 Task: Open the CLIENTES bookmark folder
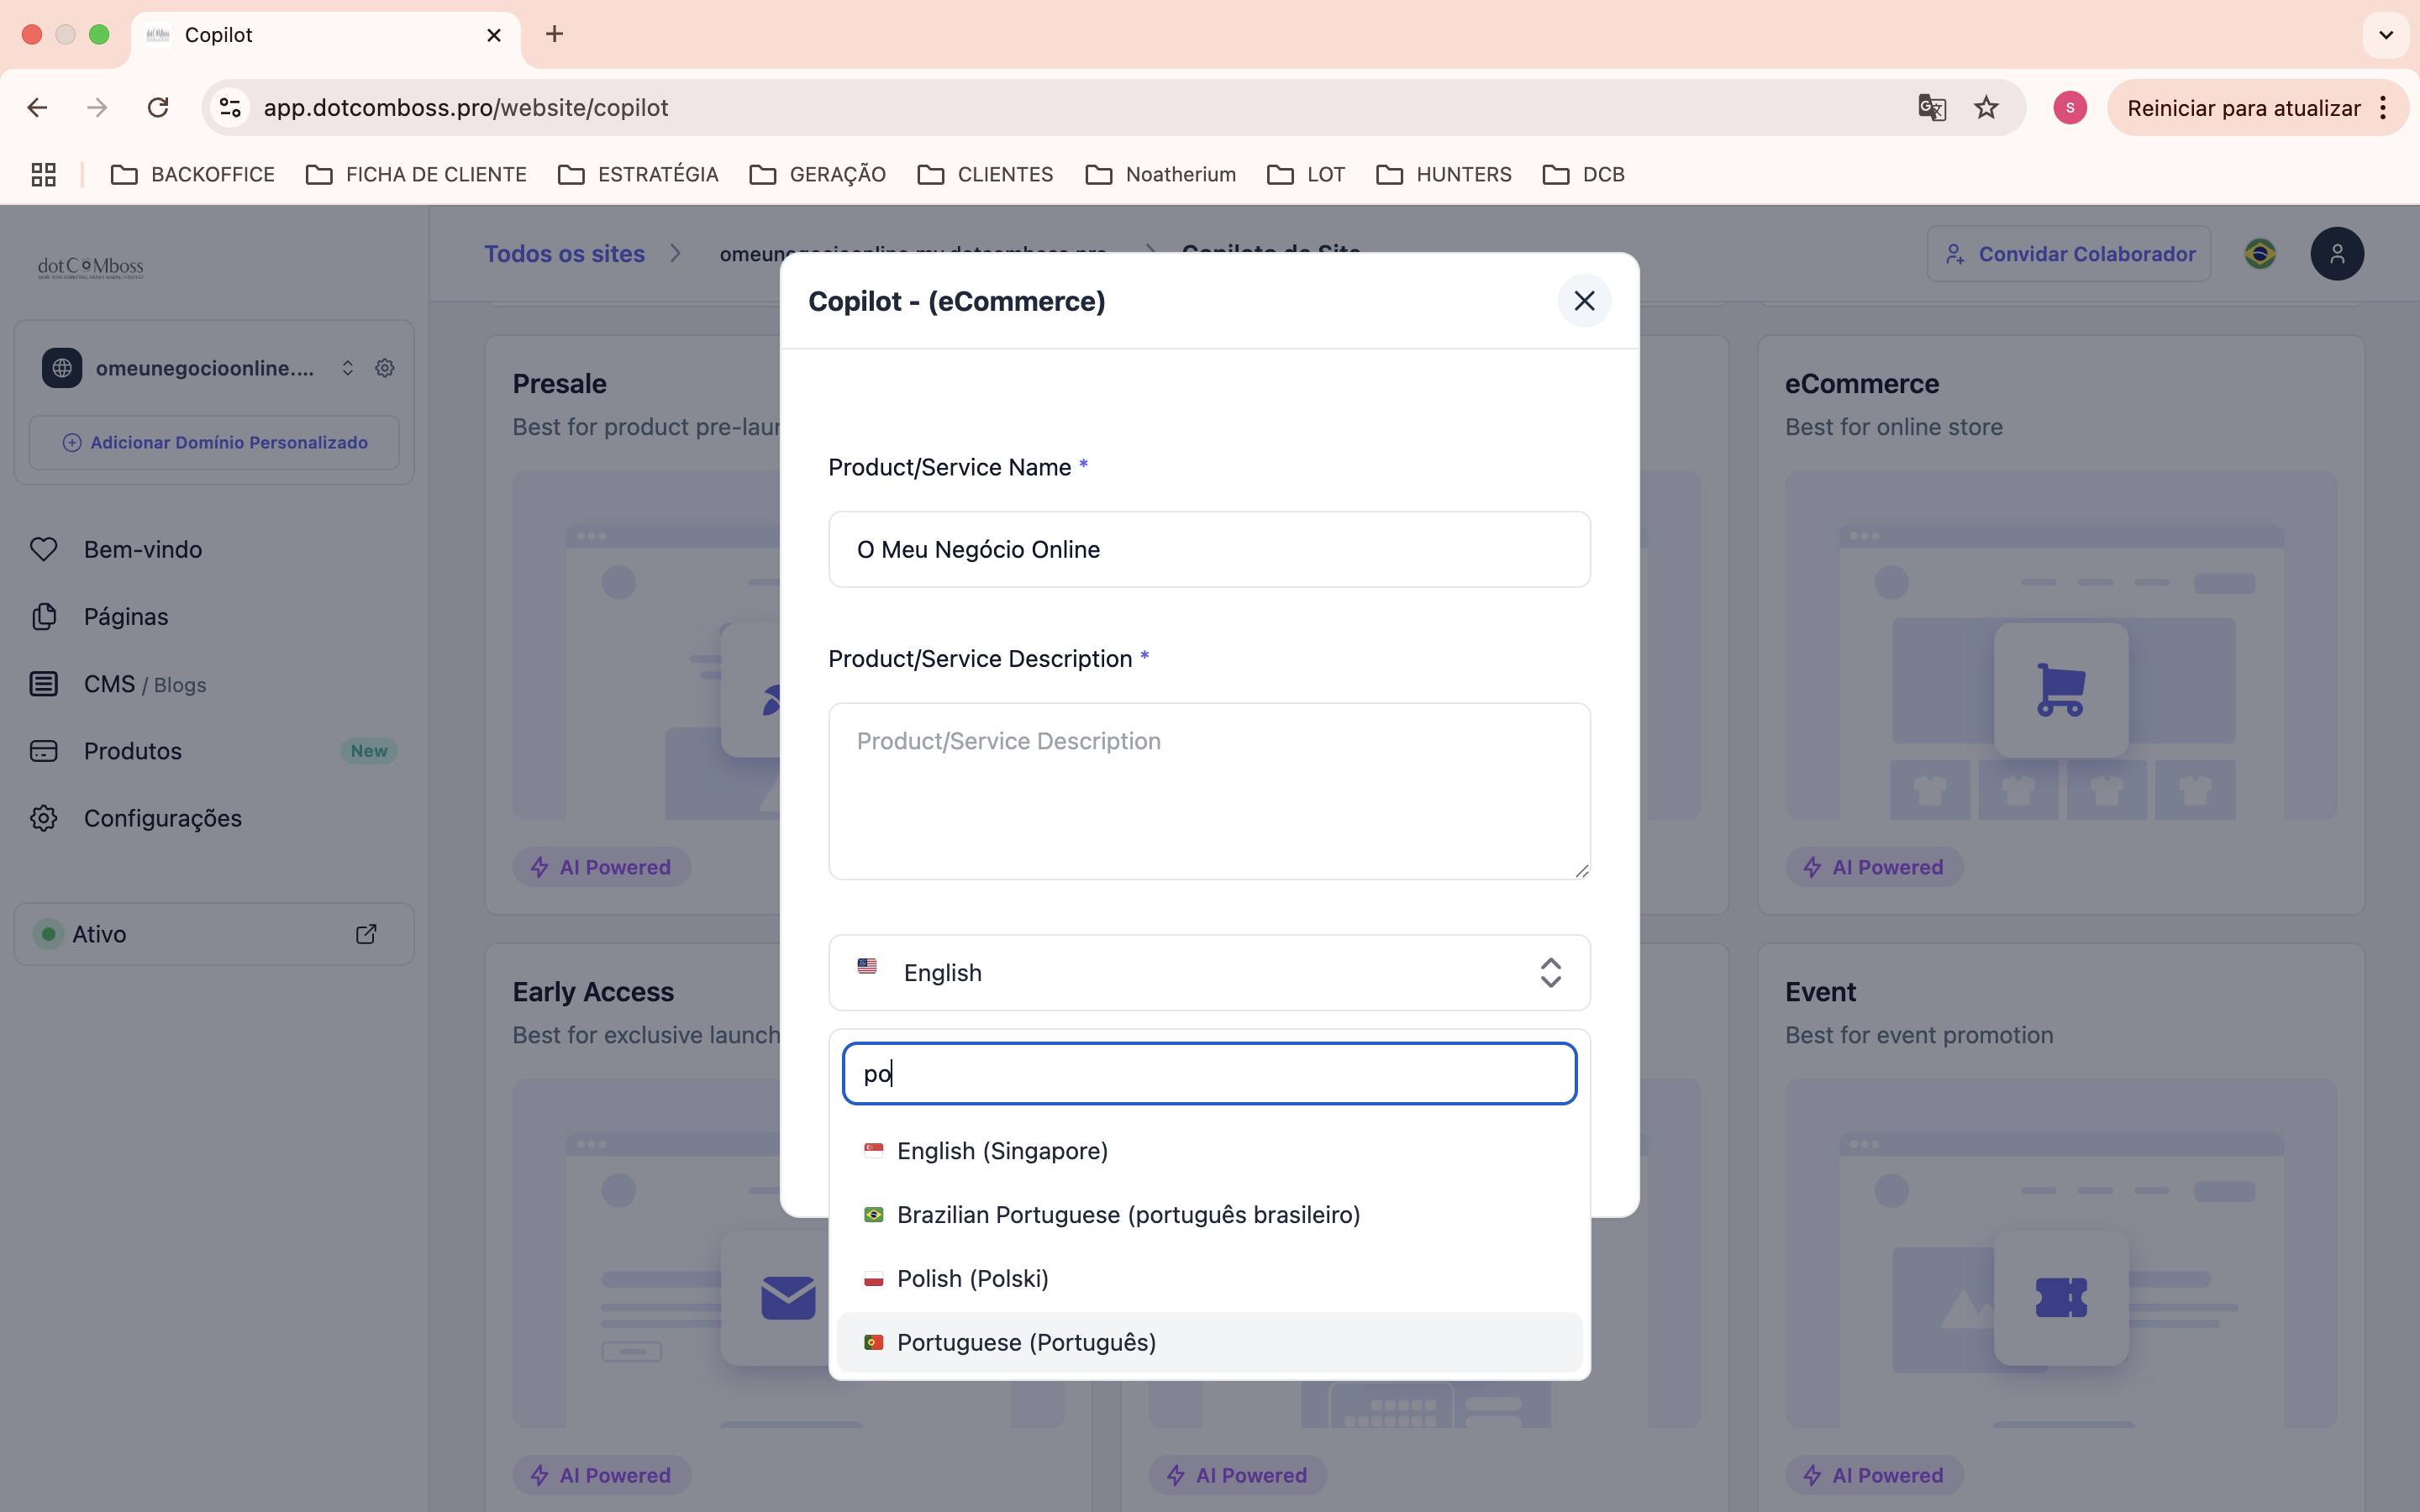(x=985, y=175)
